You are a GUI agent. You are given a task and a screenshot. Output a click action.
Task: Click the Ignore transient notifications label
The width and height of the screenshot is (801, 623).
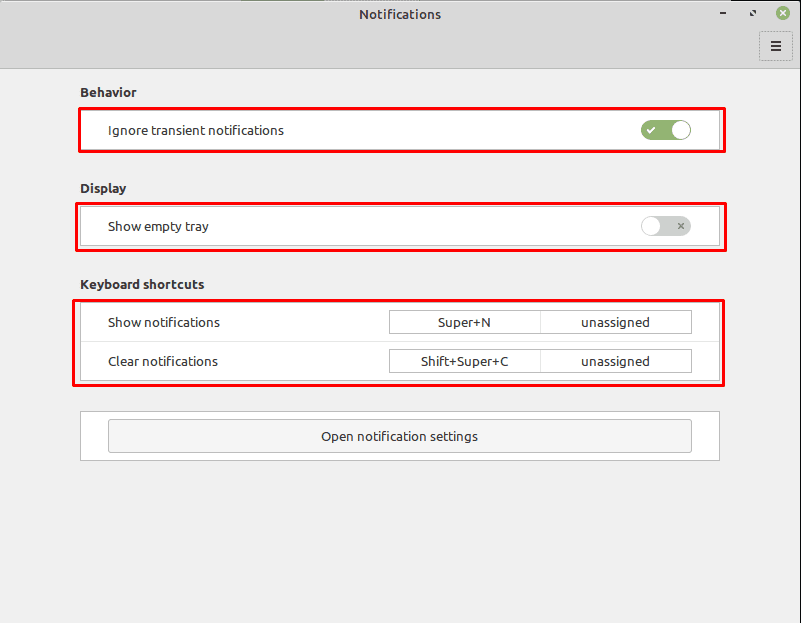[x=196, y=131]
